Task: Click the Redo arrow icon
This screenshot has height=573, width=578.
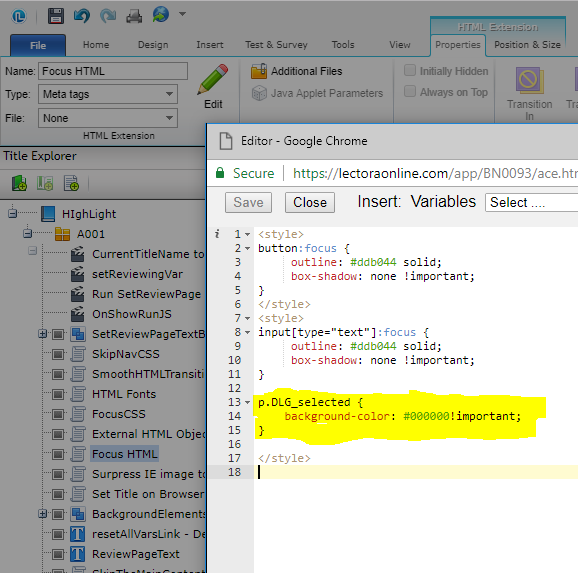Action: tap(108, 16)
